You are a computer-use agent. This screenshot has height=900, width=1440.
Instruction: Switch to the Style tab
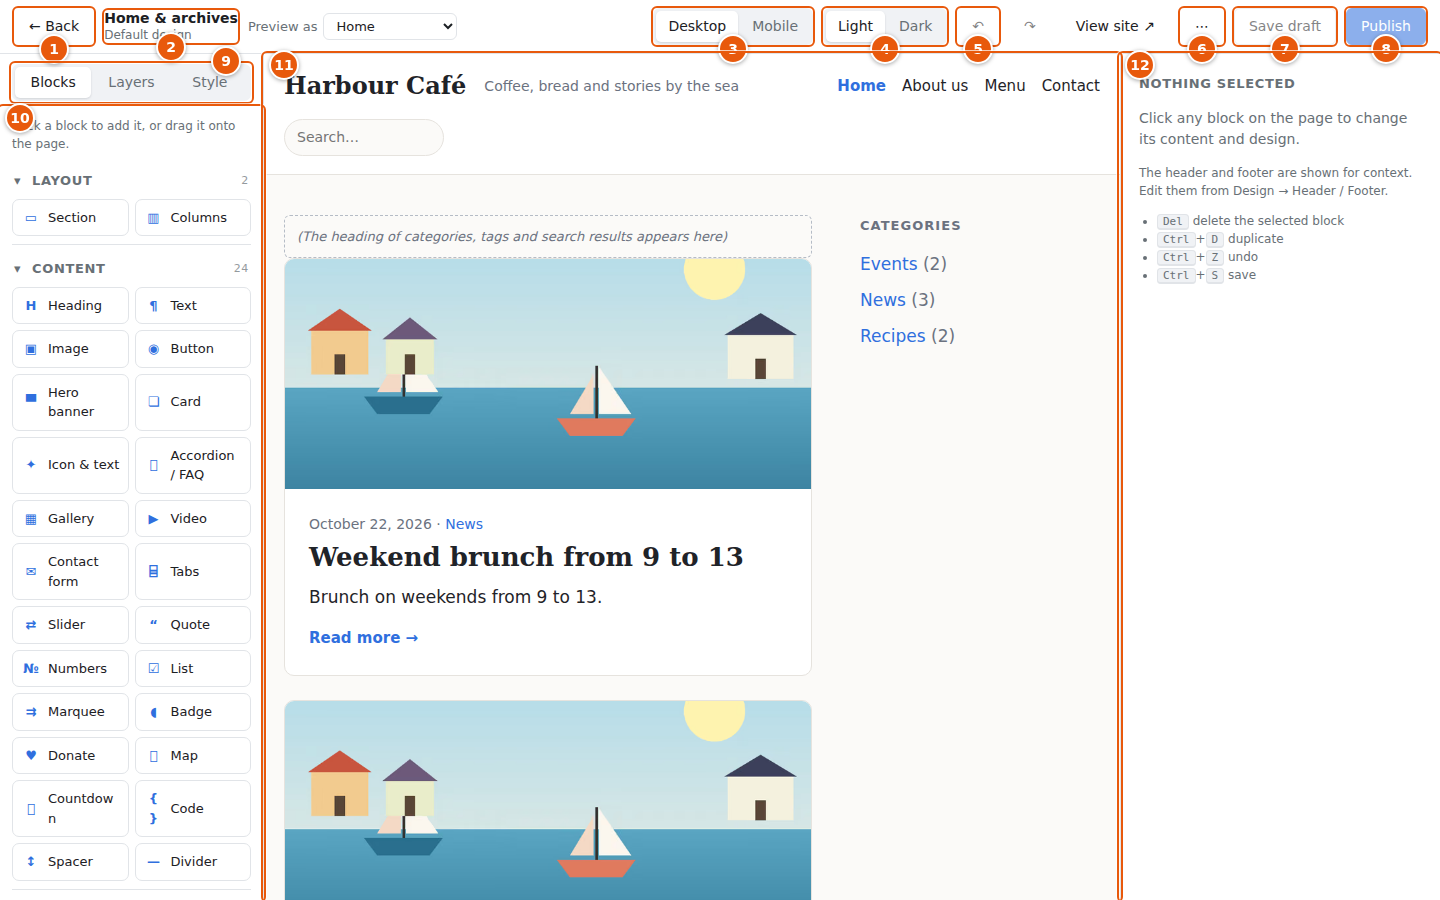[x=209, y=82]
